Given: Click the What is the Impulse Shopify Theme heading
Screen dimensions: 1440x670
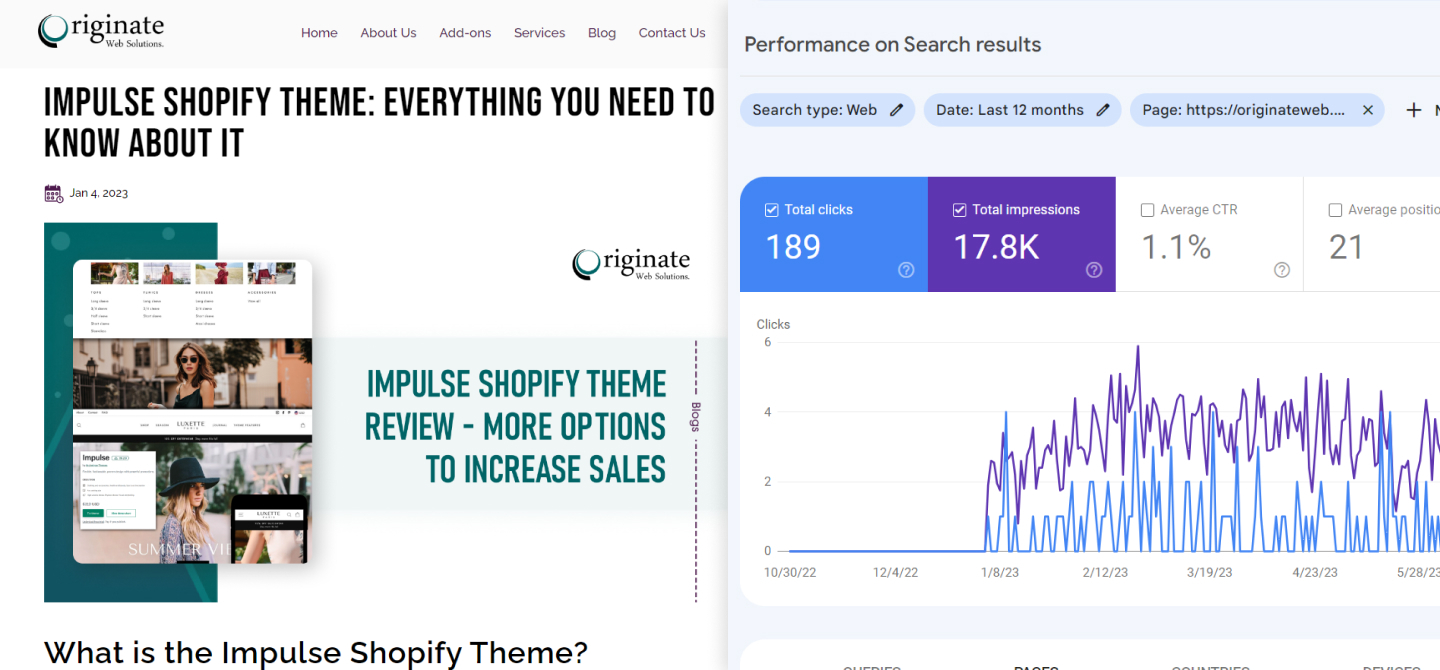Looking at the screenshot, I should (x=316, y=652).
